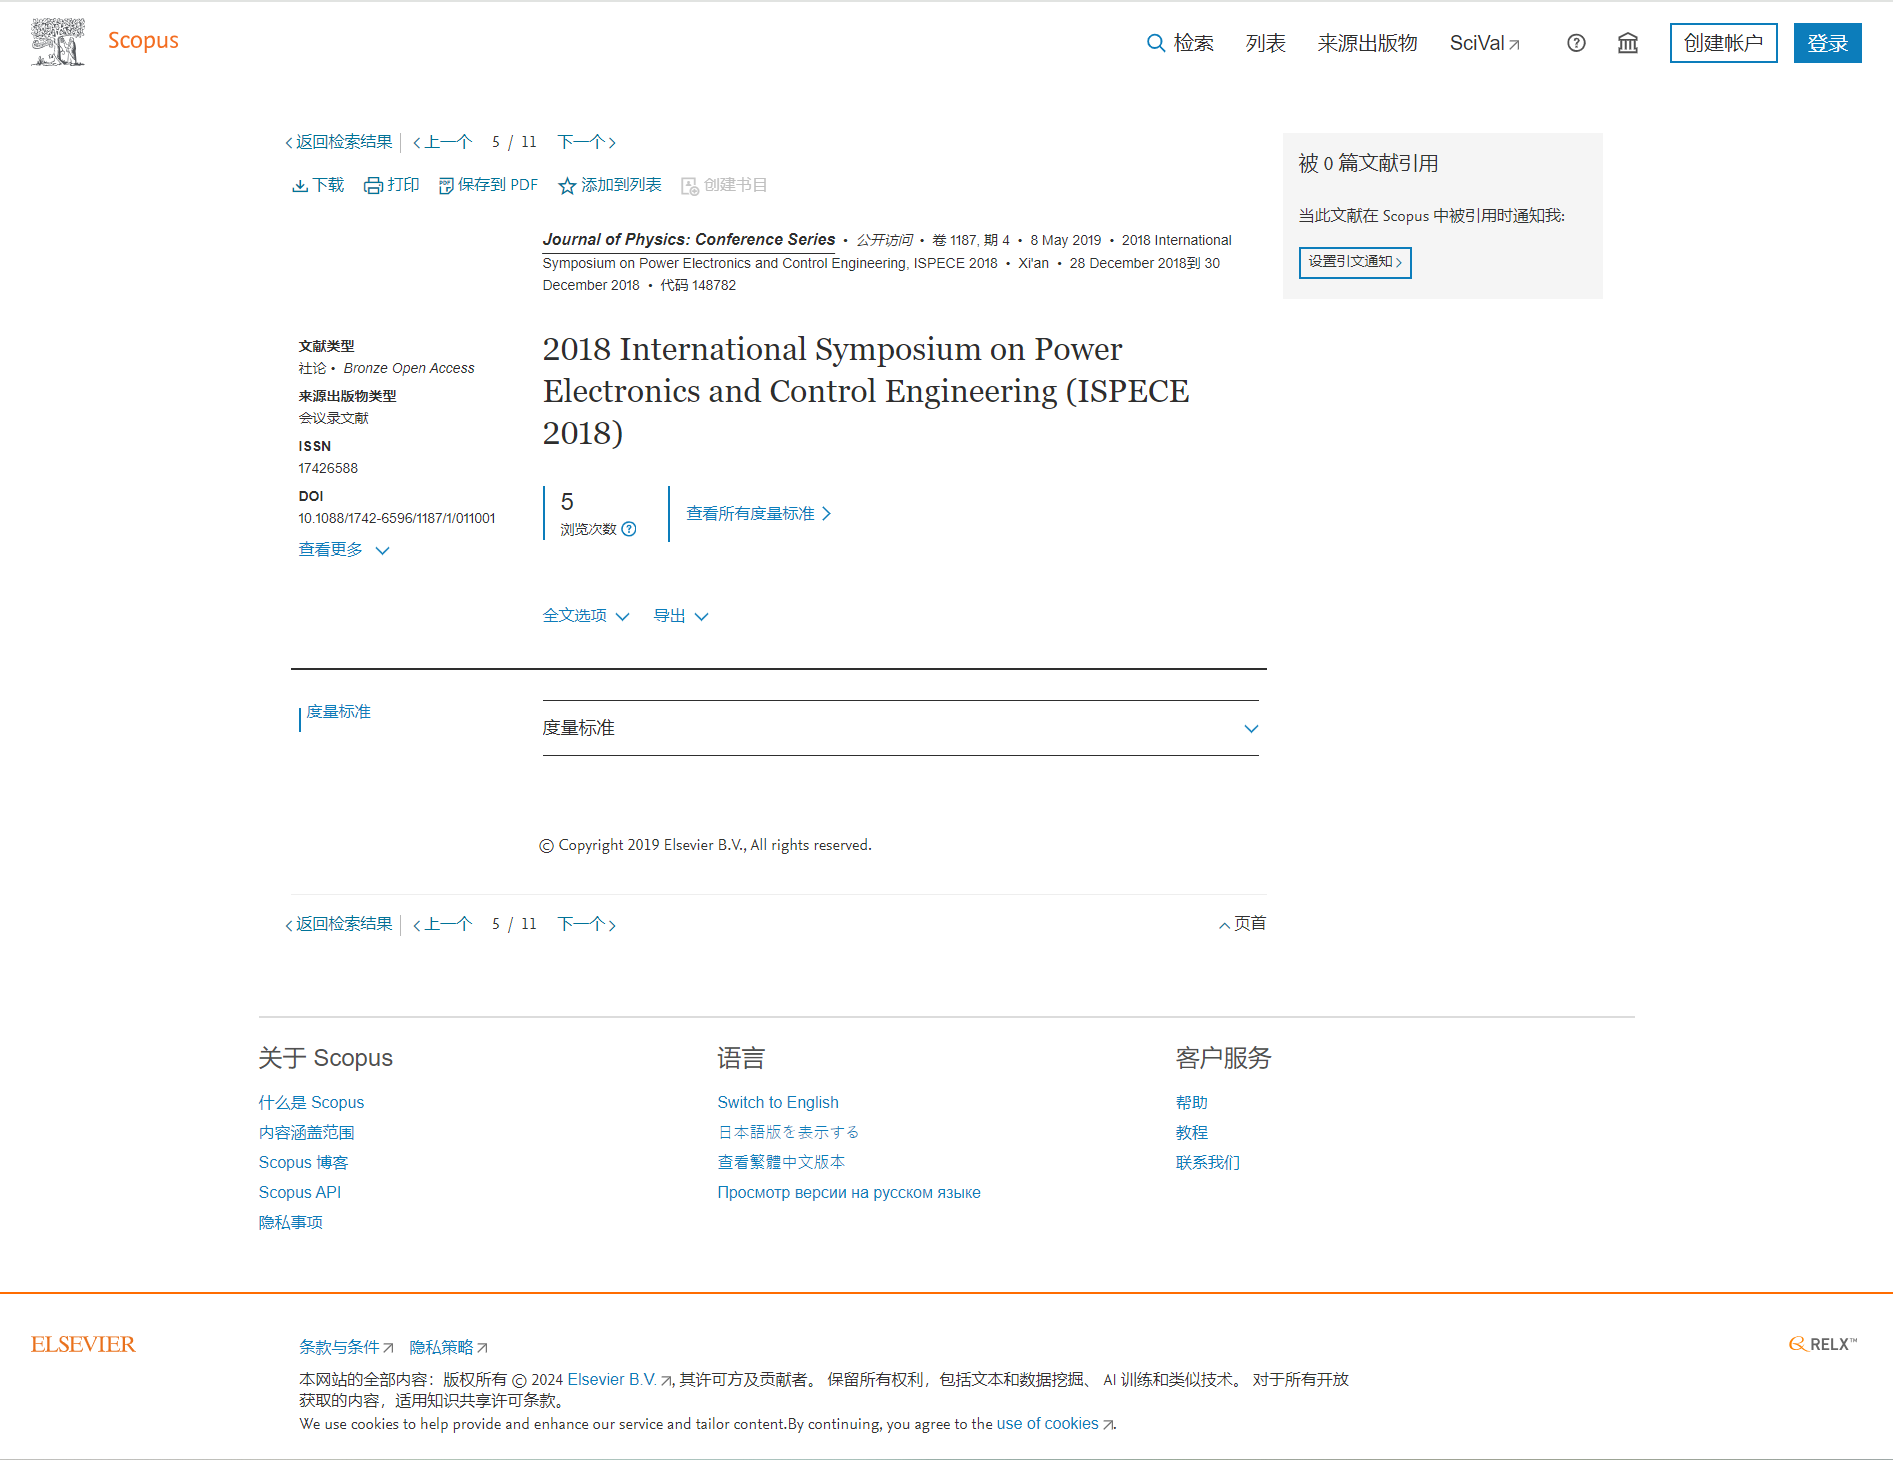Click Switch to English
This screenshot has width=1893, height=1460.
point(778,1102)
